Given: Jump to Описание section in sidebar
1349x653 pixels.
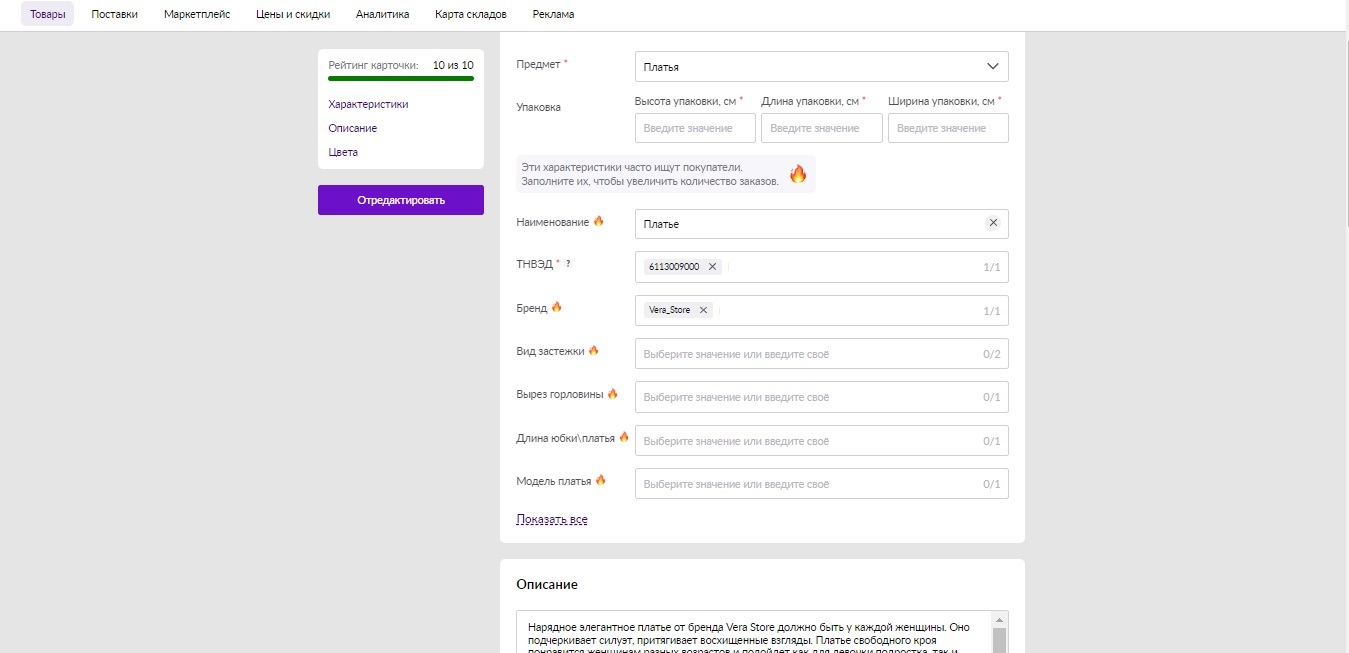Looking at the screenshot, I should (352, 128).
